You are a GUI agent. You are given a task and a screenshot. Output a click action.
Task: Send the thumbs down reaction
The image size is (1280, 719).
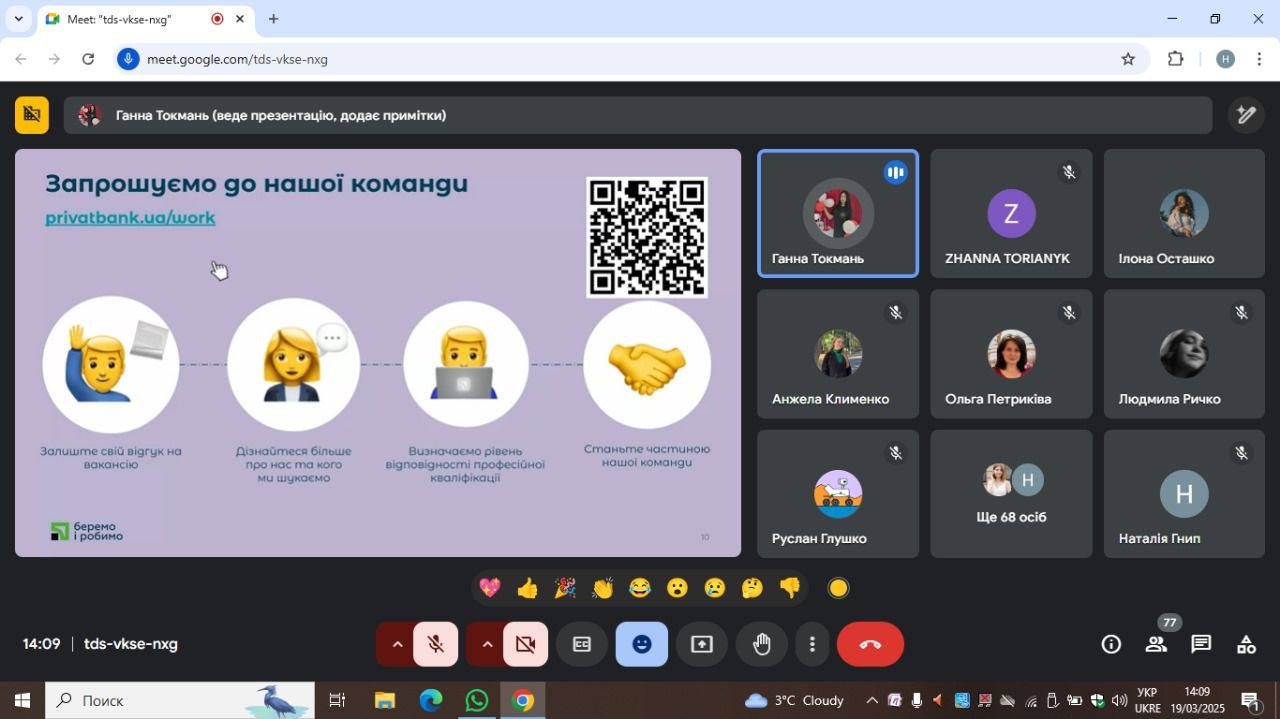[790, 588]
